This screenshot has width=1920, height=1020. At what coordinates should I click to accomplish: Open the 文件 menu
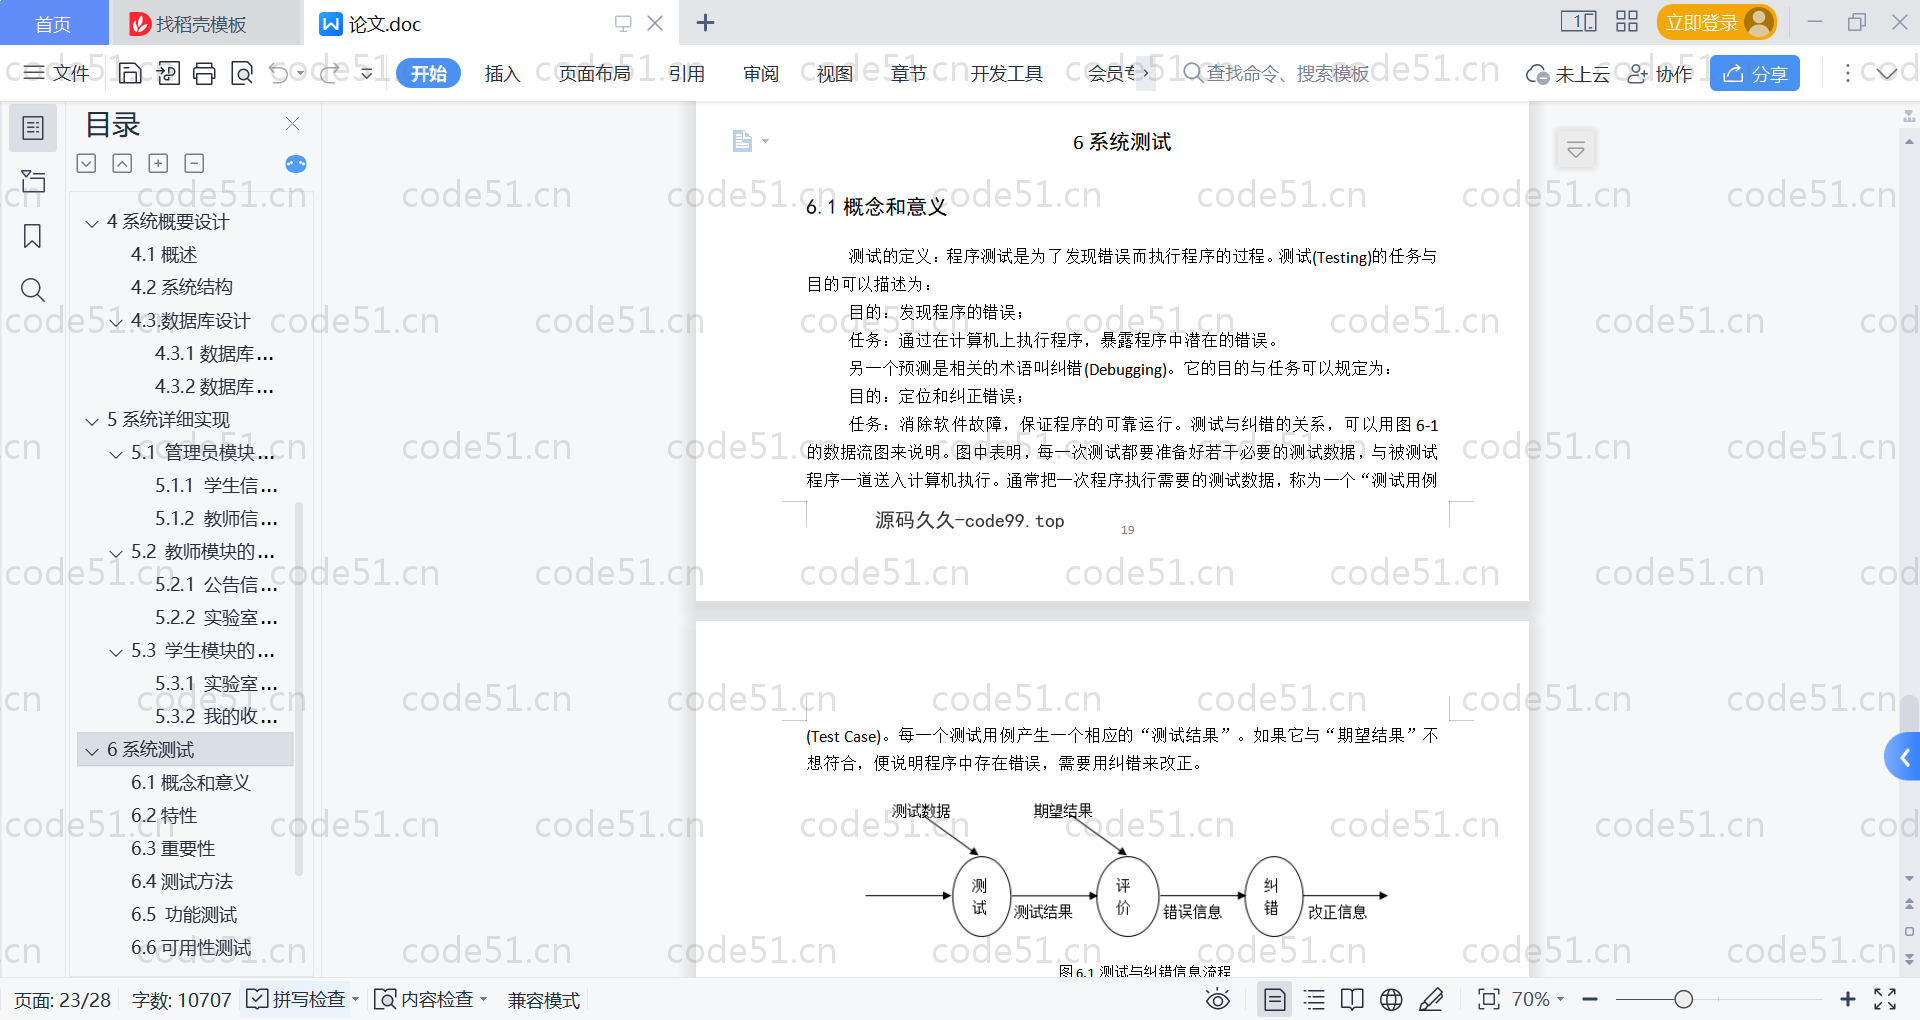click(x=57, y=73)
